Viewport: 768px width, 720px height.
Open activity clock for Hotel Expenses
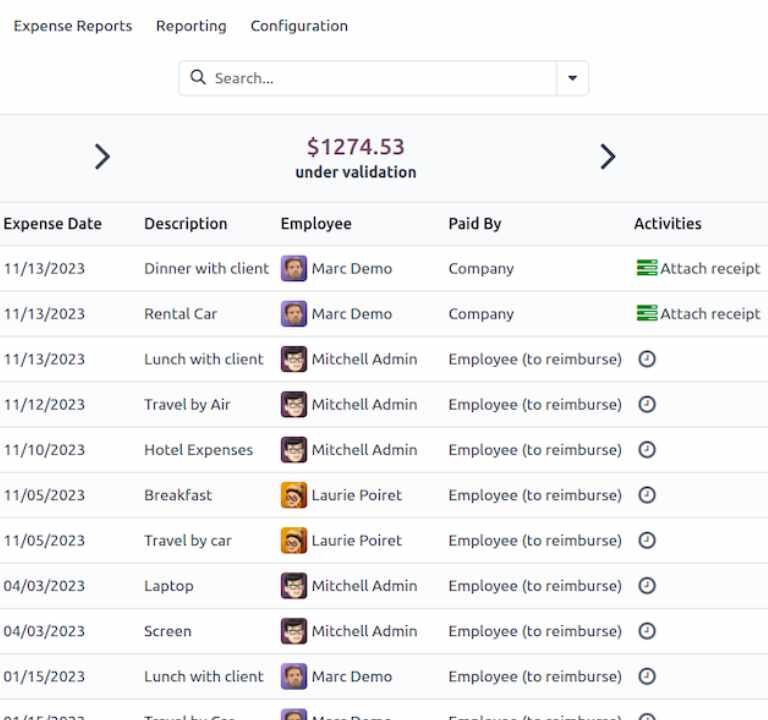pos(646,450)
